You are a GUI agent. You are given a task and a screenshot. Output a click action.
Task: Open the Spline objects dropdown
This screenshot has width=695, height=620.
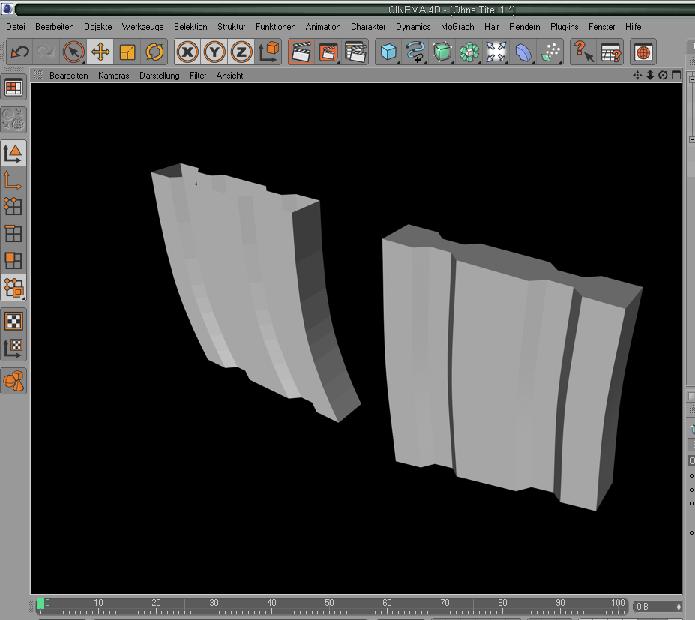(416, 52)
